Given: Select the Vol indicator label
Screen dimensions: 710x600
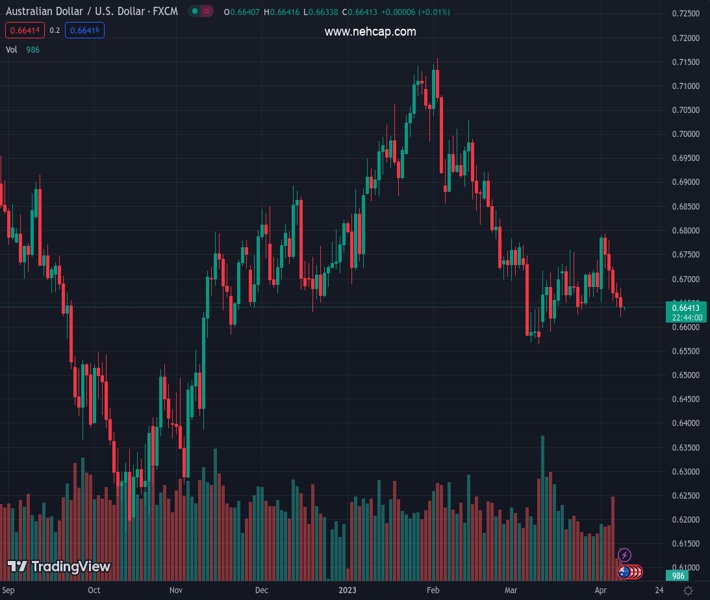Looking at the screenshot, I should 11,49.
